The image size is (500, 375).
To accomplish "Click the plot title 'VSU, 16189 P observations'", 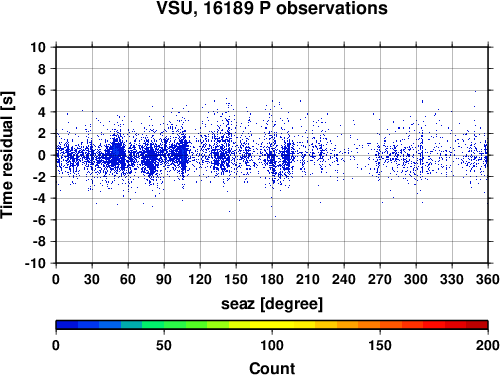I will [x=272, y=8].
